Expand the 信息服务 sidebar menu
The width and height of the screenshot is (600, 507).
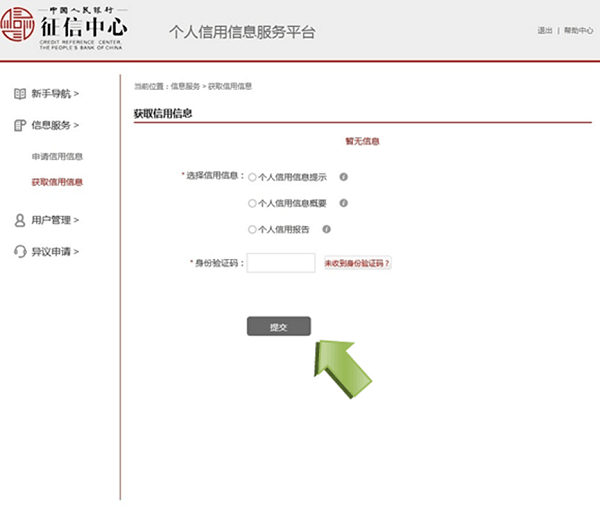[x=55, y=125]
